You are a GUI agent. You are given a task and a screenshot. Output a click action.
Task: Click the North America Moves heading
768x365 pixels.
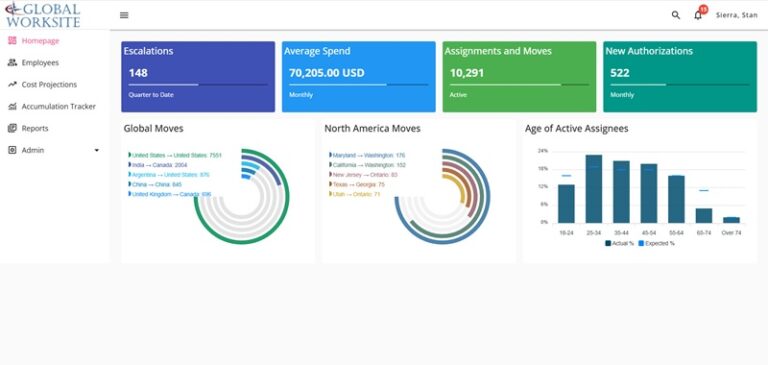pos(372,129)
